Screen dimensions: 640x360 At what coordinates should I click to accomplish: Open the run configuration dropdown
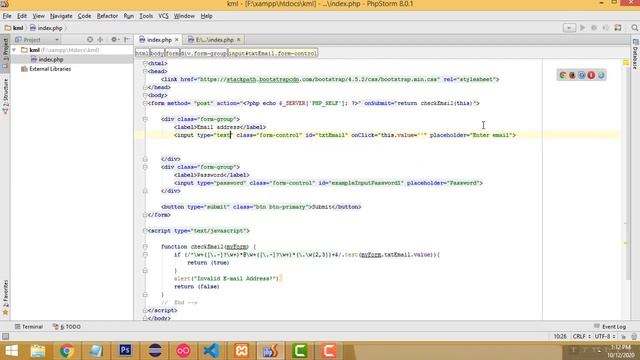(569, 28)
